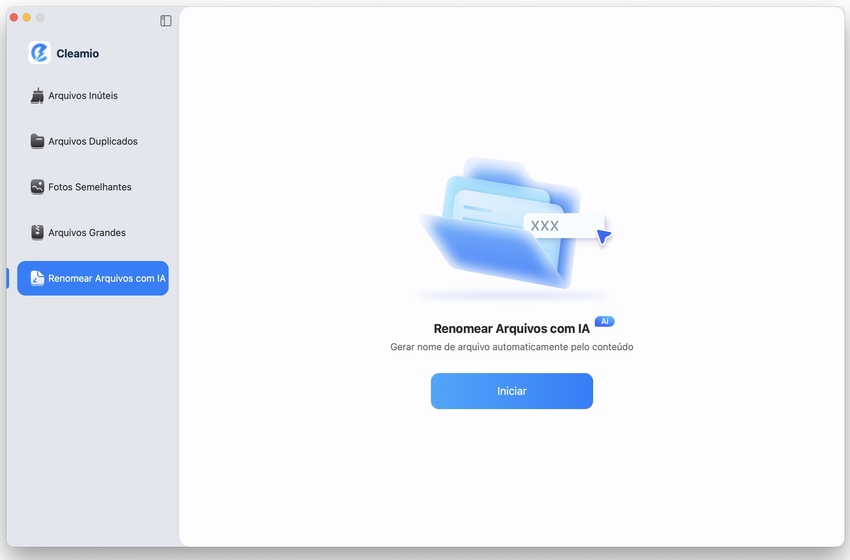
Task: Go to Arquivos Grandes
Action: point(93,233)
